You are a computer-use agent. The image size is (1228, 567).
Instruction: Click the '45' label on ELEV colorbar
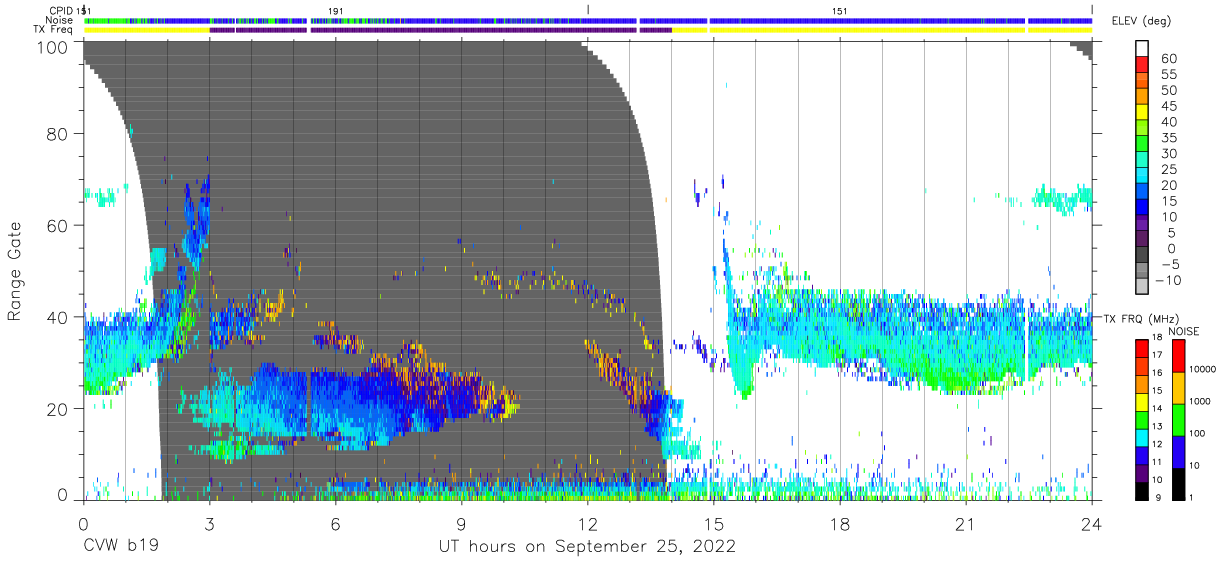coord(1168,107)
